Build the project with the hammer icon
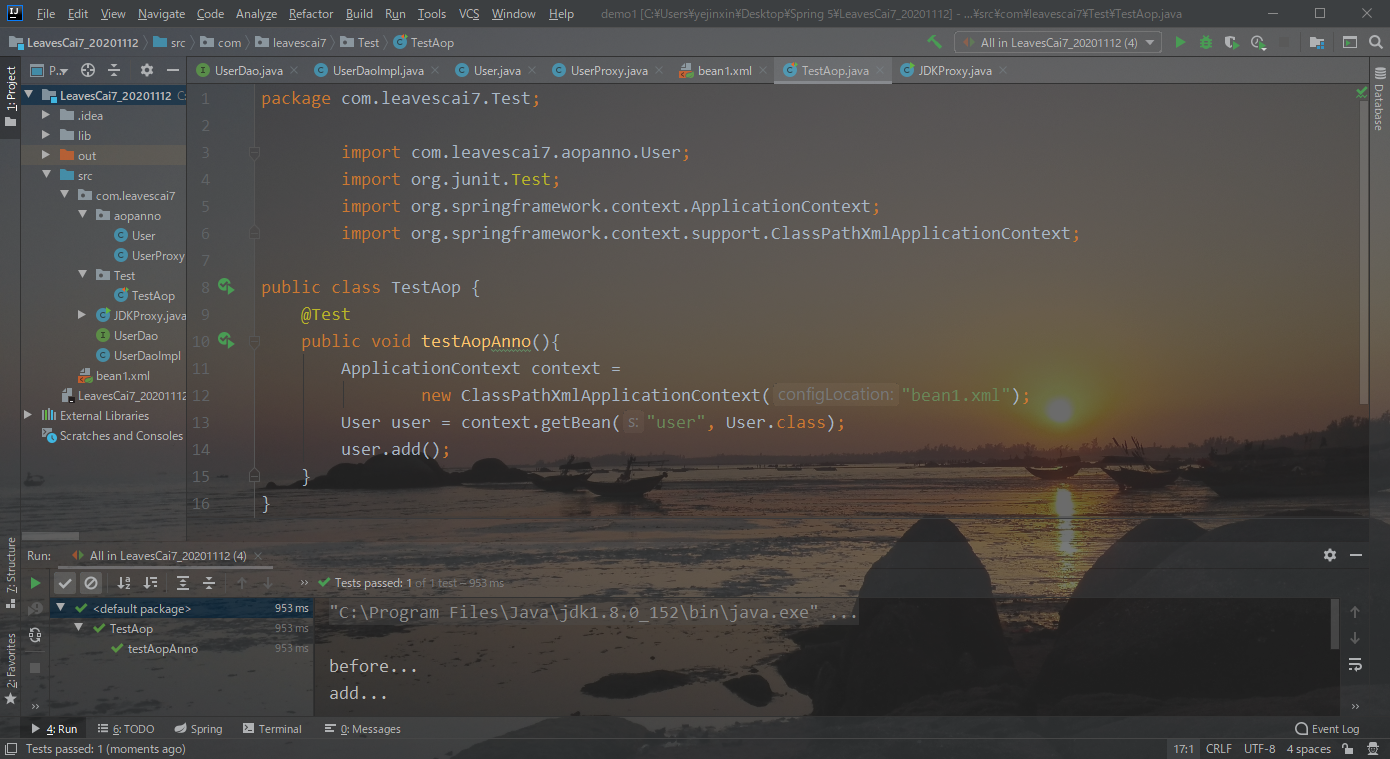1390x759 pixels. point(935,42)
